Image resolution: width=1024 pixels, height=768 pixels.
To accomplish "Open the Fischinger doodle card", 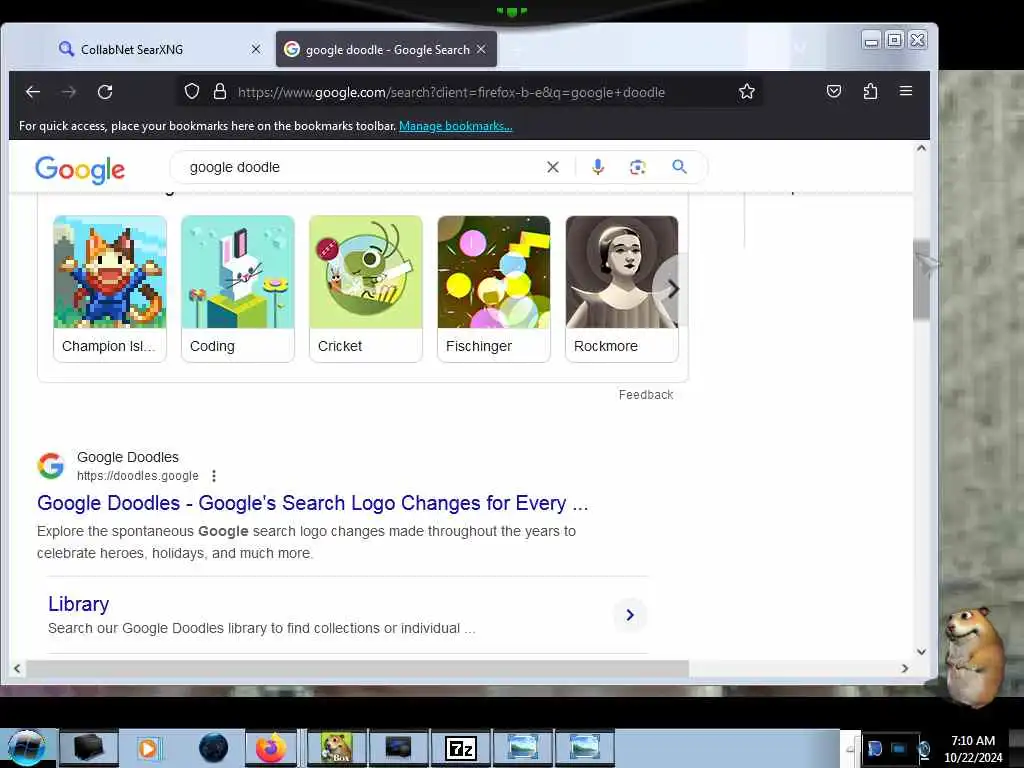I will 494,289.
